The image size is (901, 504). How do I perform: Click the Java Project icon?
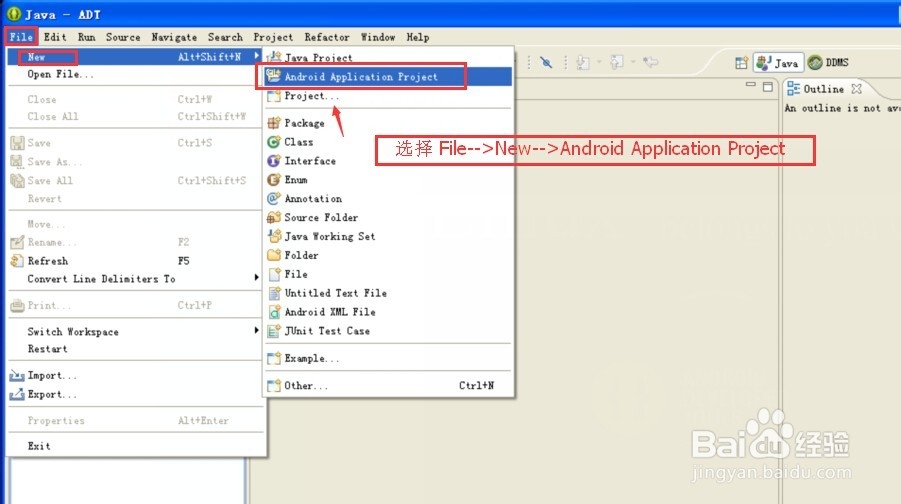[x=274, y=57]
